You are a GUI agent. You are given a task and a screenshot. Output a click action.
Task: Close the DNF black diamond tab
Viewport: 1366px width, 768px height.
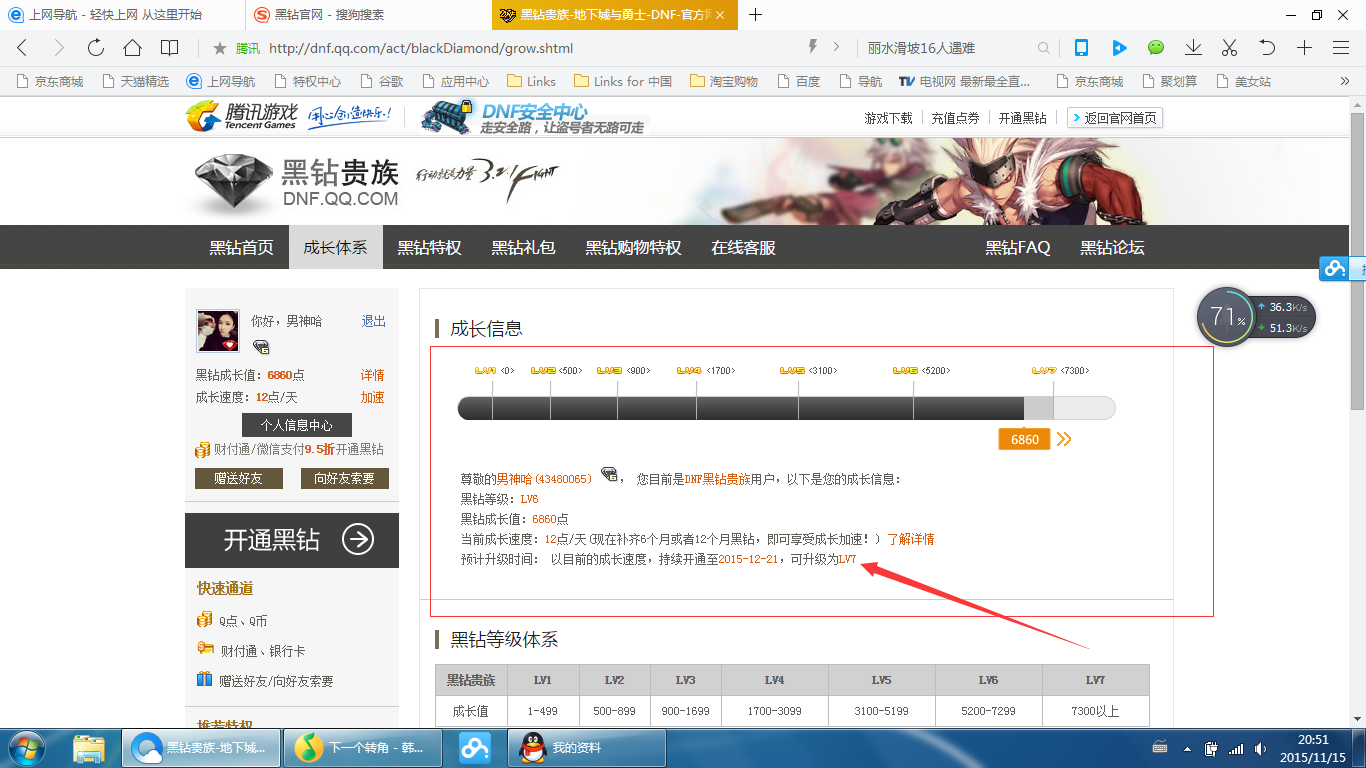click(x=721, y=15)
